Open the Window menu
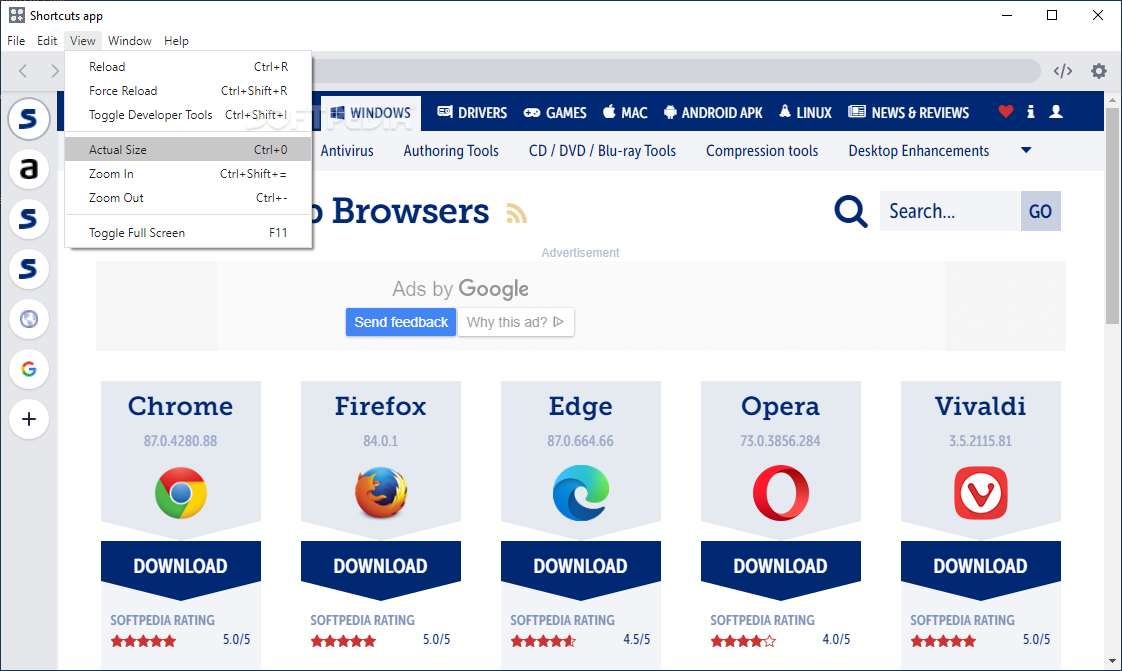 tap(130, 41)
